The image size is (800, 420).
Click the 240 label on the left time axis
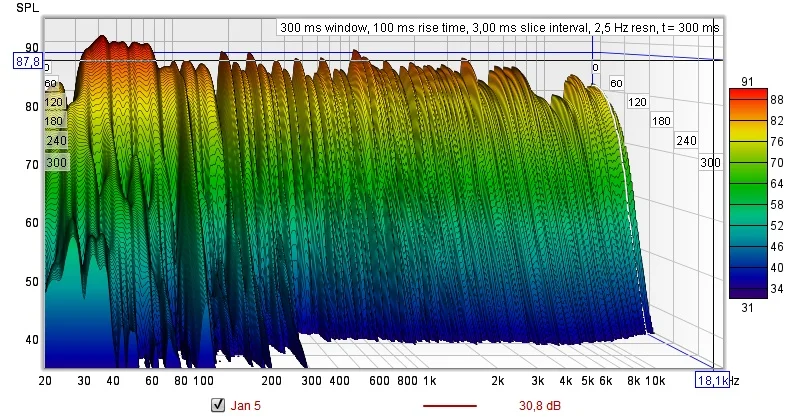57,140
